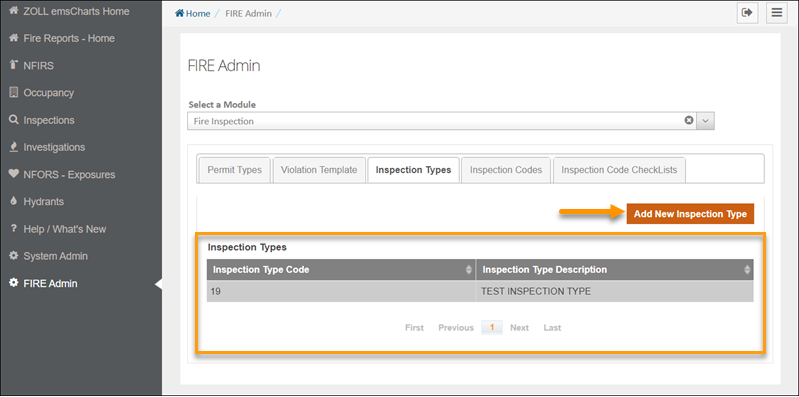Click the Next pagination link
The image size is (799, 397).
pos(519,328)
